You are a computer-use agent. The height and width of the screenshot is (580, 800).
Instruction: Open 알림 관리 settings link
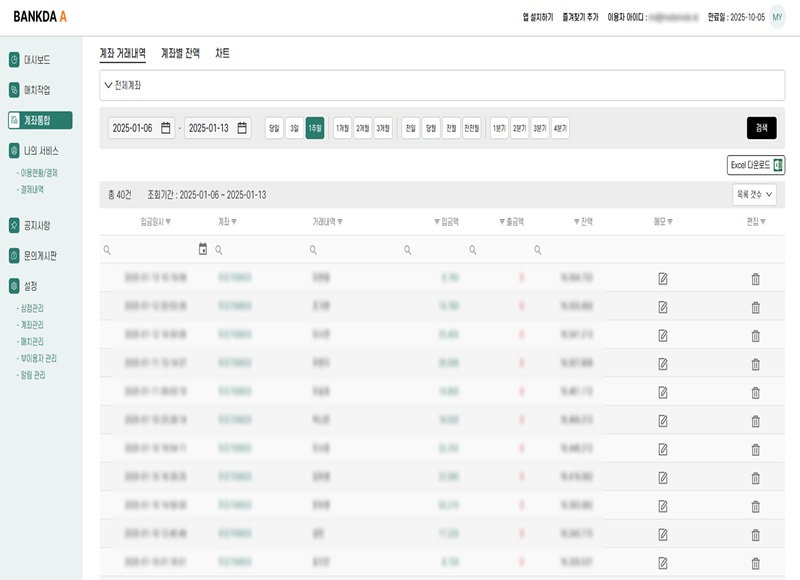[x=32, y=375]
